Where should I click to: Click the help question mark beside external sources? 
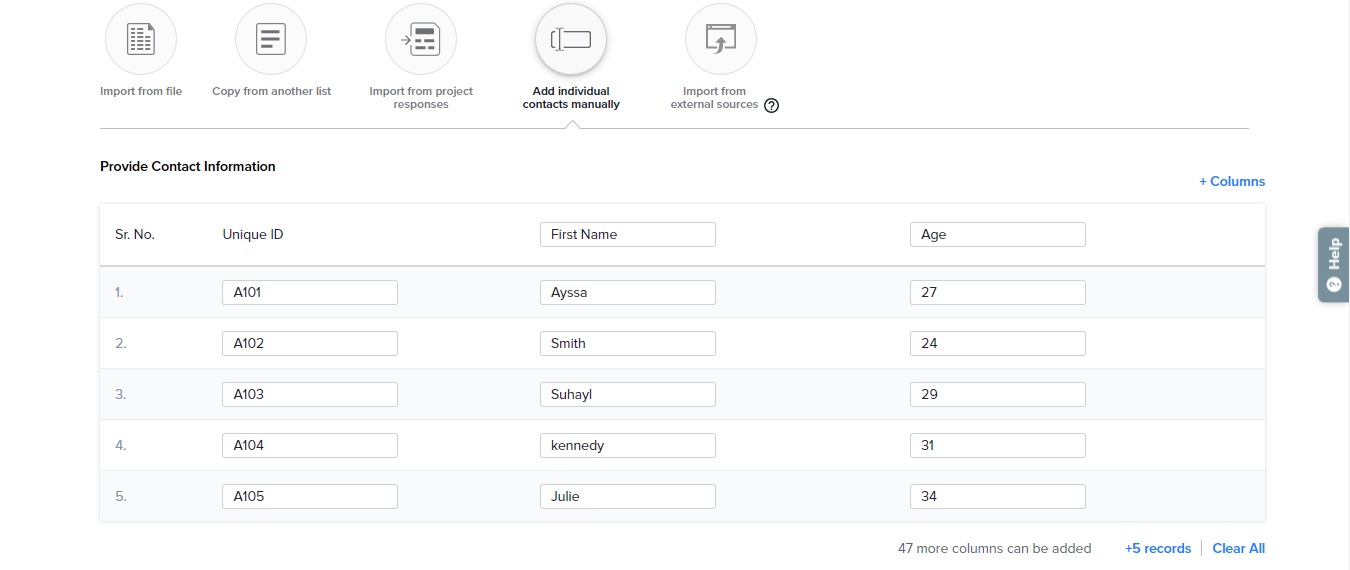[x=771, y=106]
